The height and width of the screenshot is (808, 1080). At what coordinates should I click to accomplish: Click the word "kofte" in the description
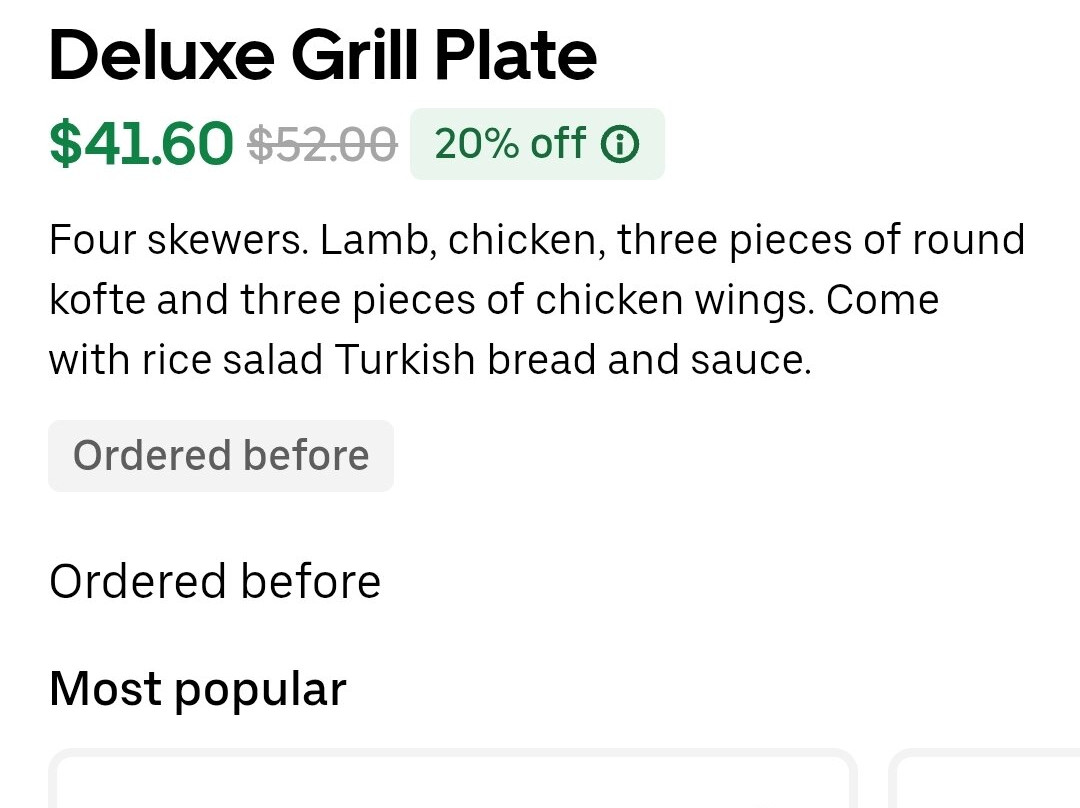pos(97,301)
